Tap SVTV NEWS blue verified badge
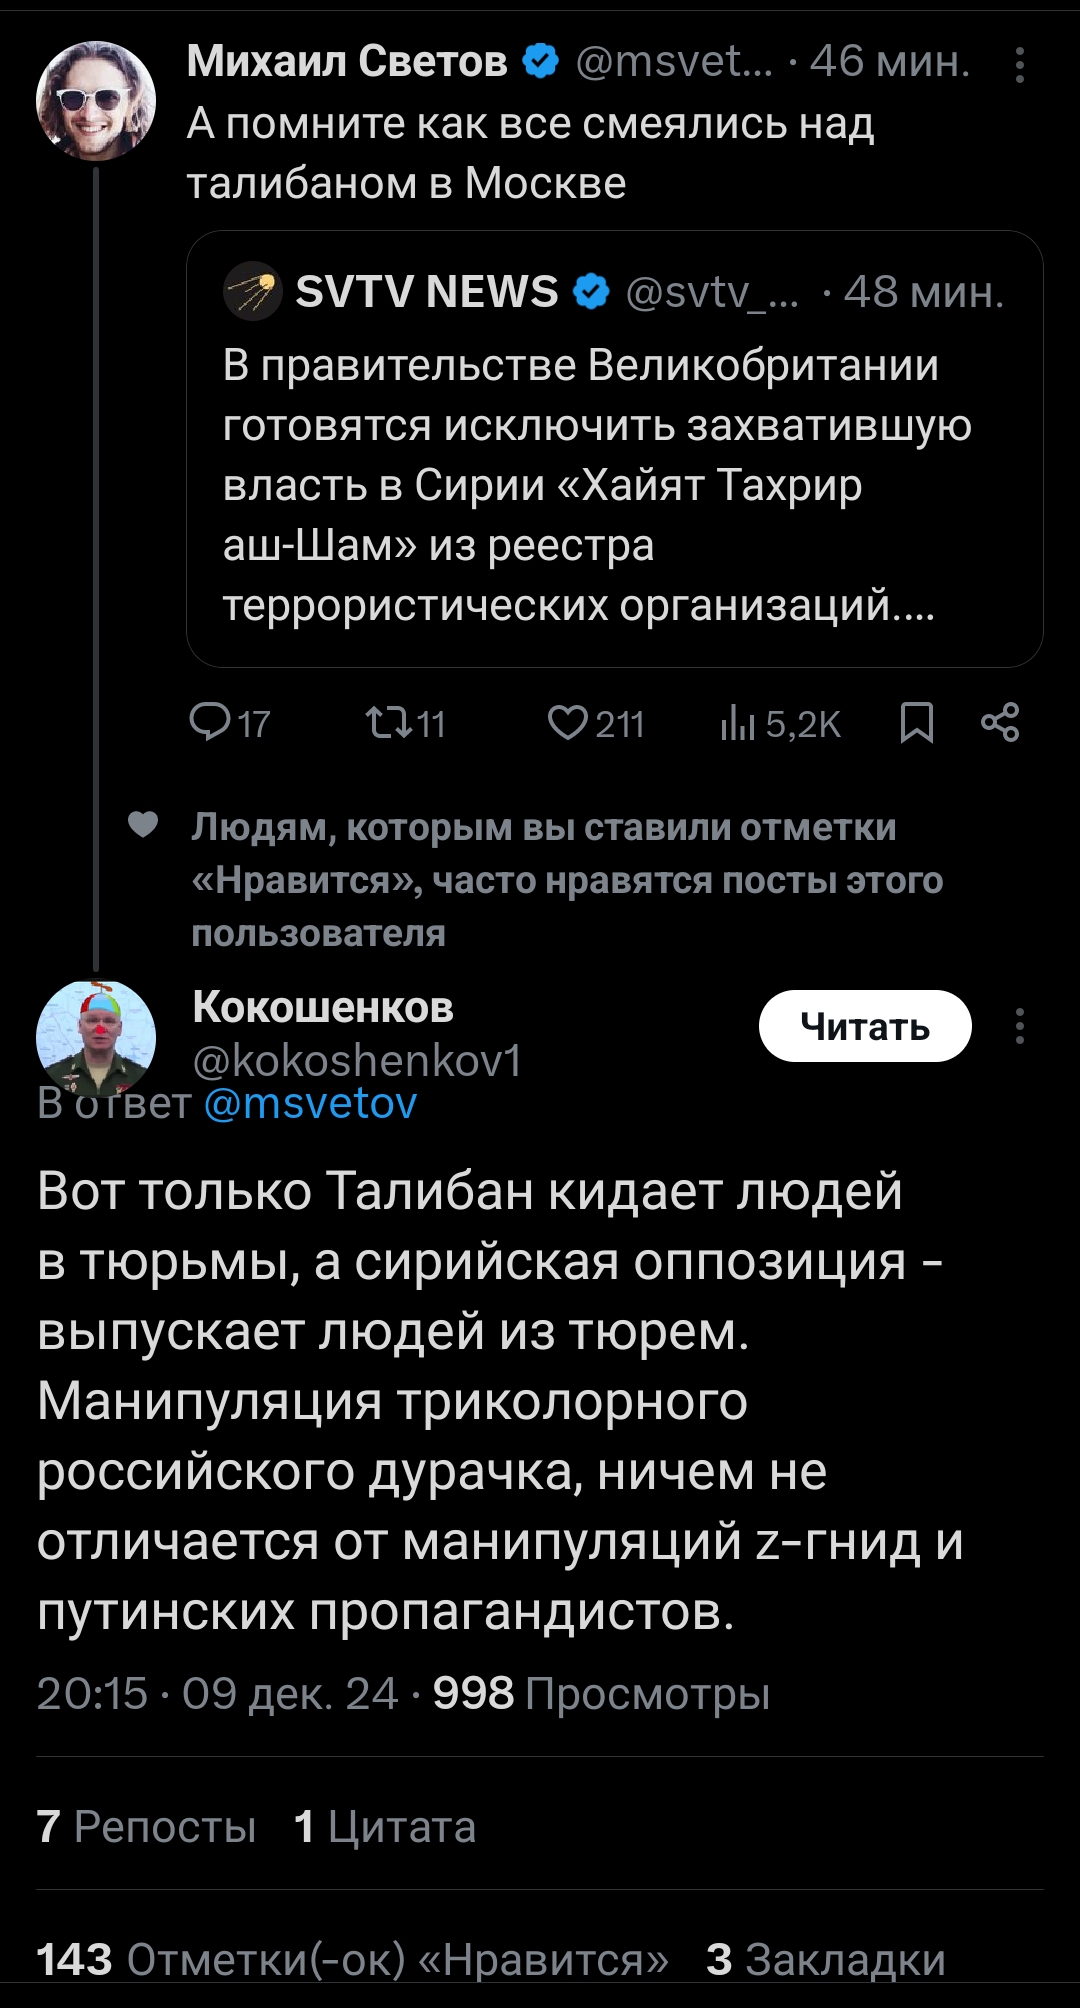The width and height of the screenshot is (1080, 2008). 592,292
